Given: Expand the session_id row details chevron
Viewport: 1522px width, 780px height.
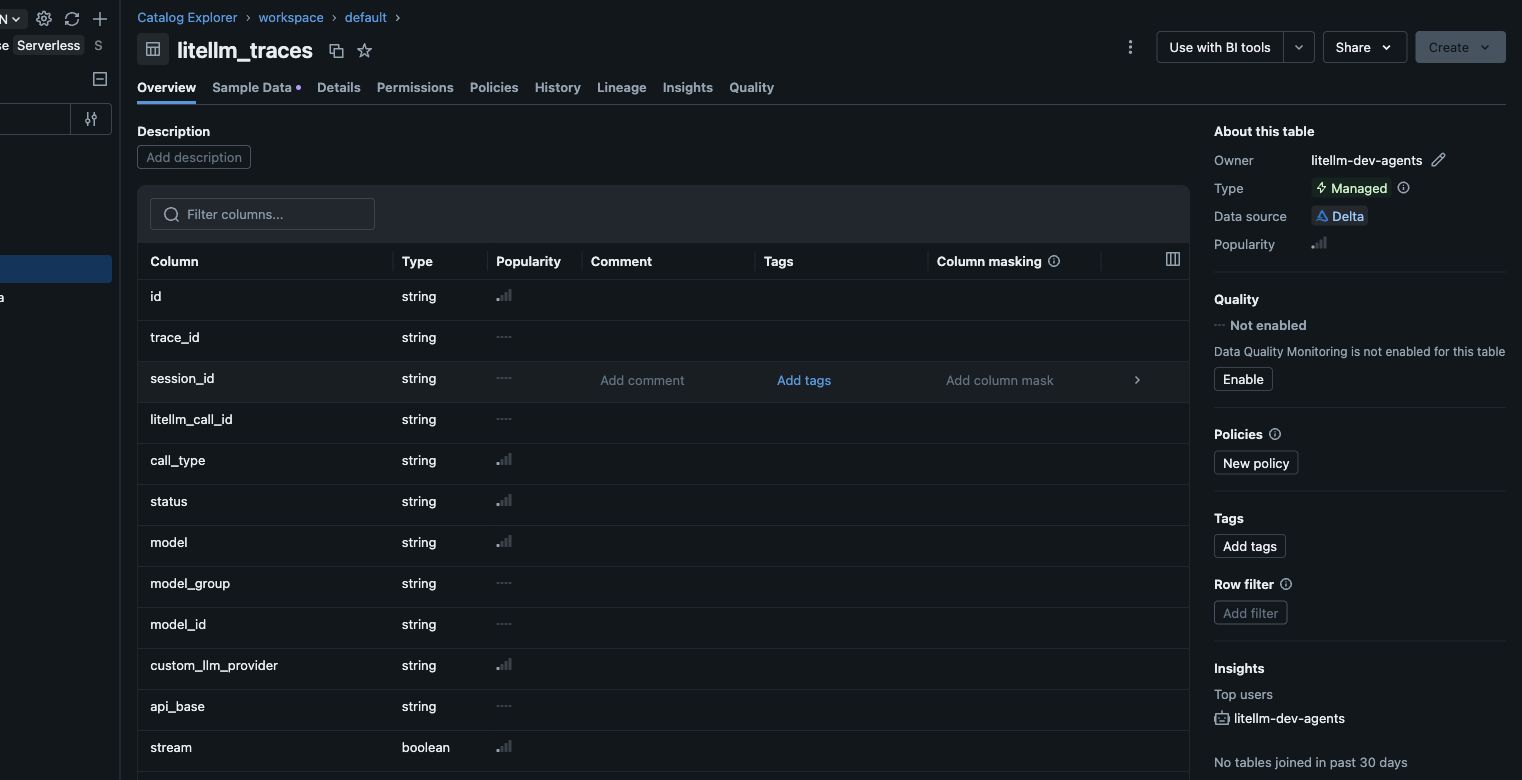Looking at the screenshot, I should tap(1137, 380).
